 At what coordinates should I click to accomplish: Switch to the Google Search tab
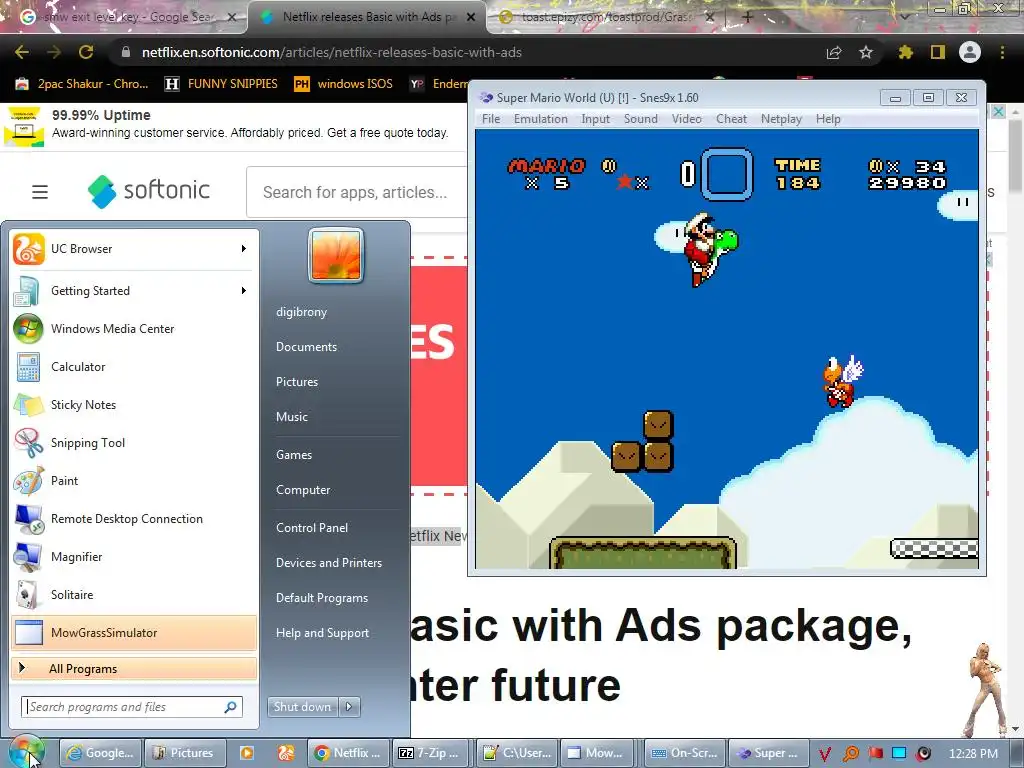124,17
